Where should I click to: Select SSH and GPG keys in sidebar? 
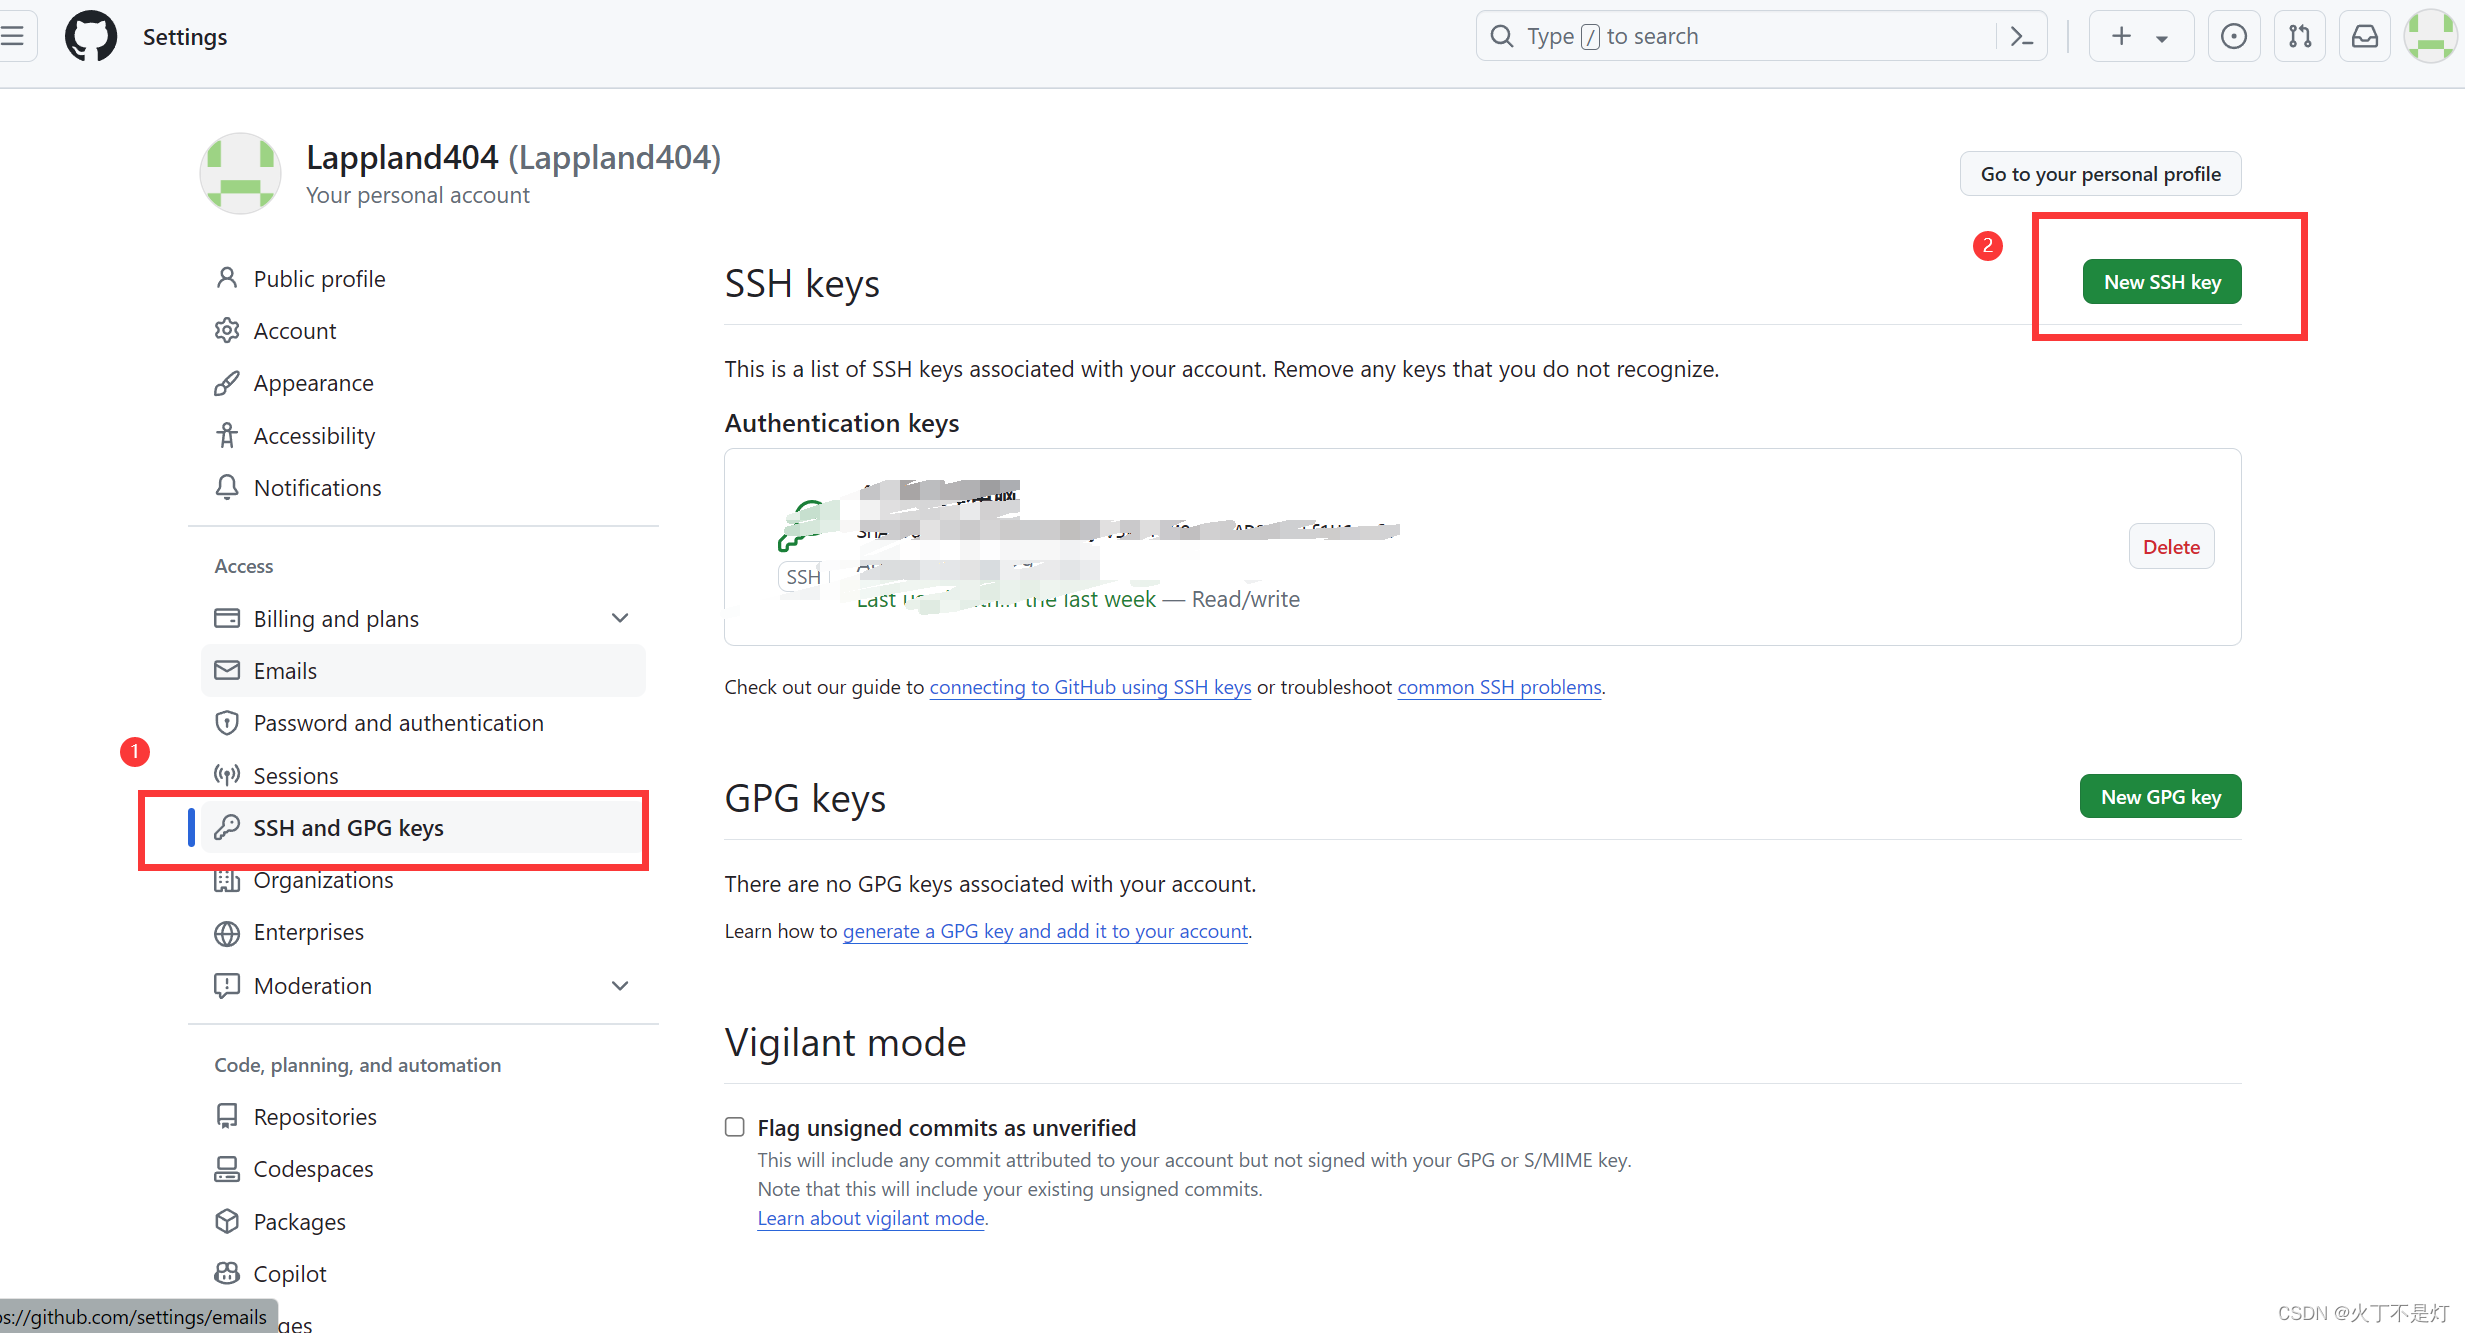[348, 827]
